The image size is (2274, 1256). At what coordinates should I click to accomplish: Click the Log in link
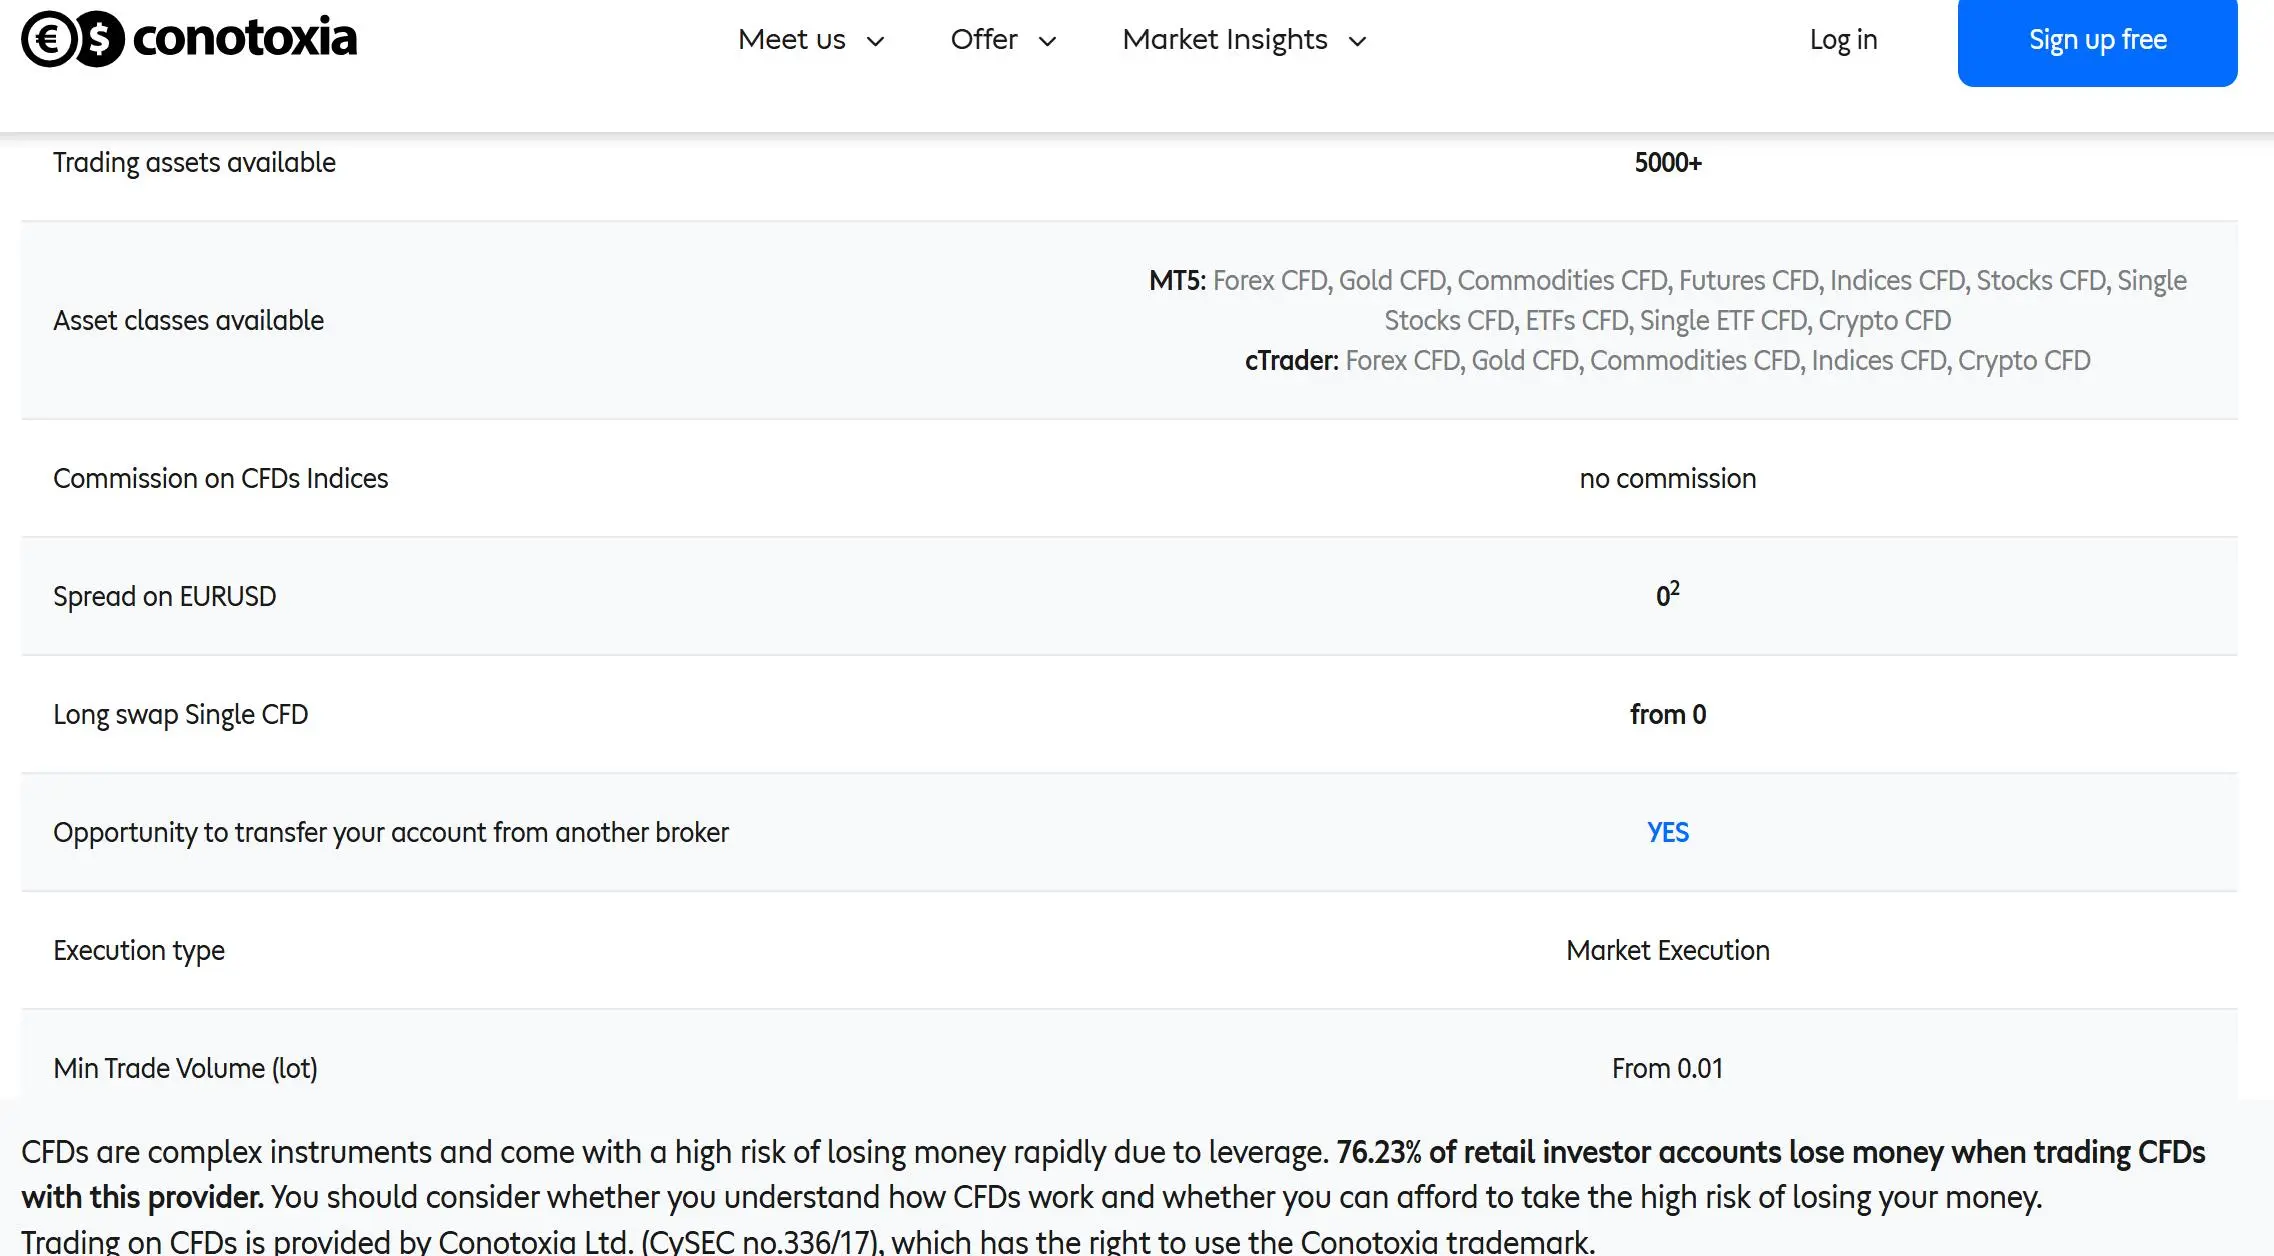[x=1843, y=39]
